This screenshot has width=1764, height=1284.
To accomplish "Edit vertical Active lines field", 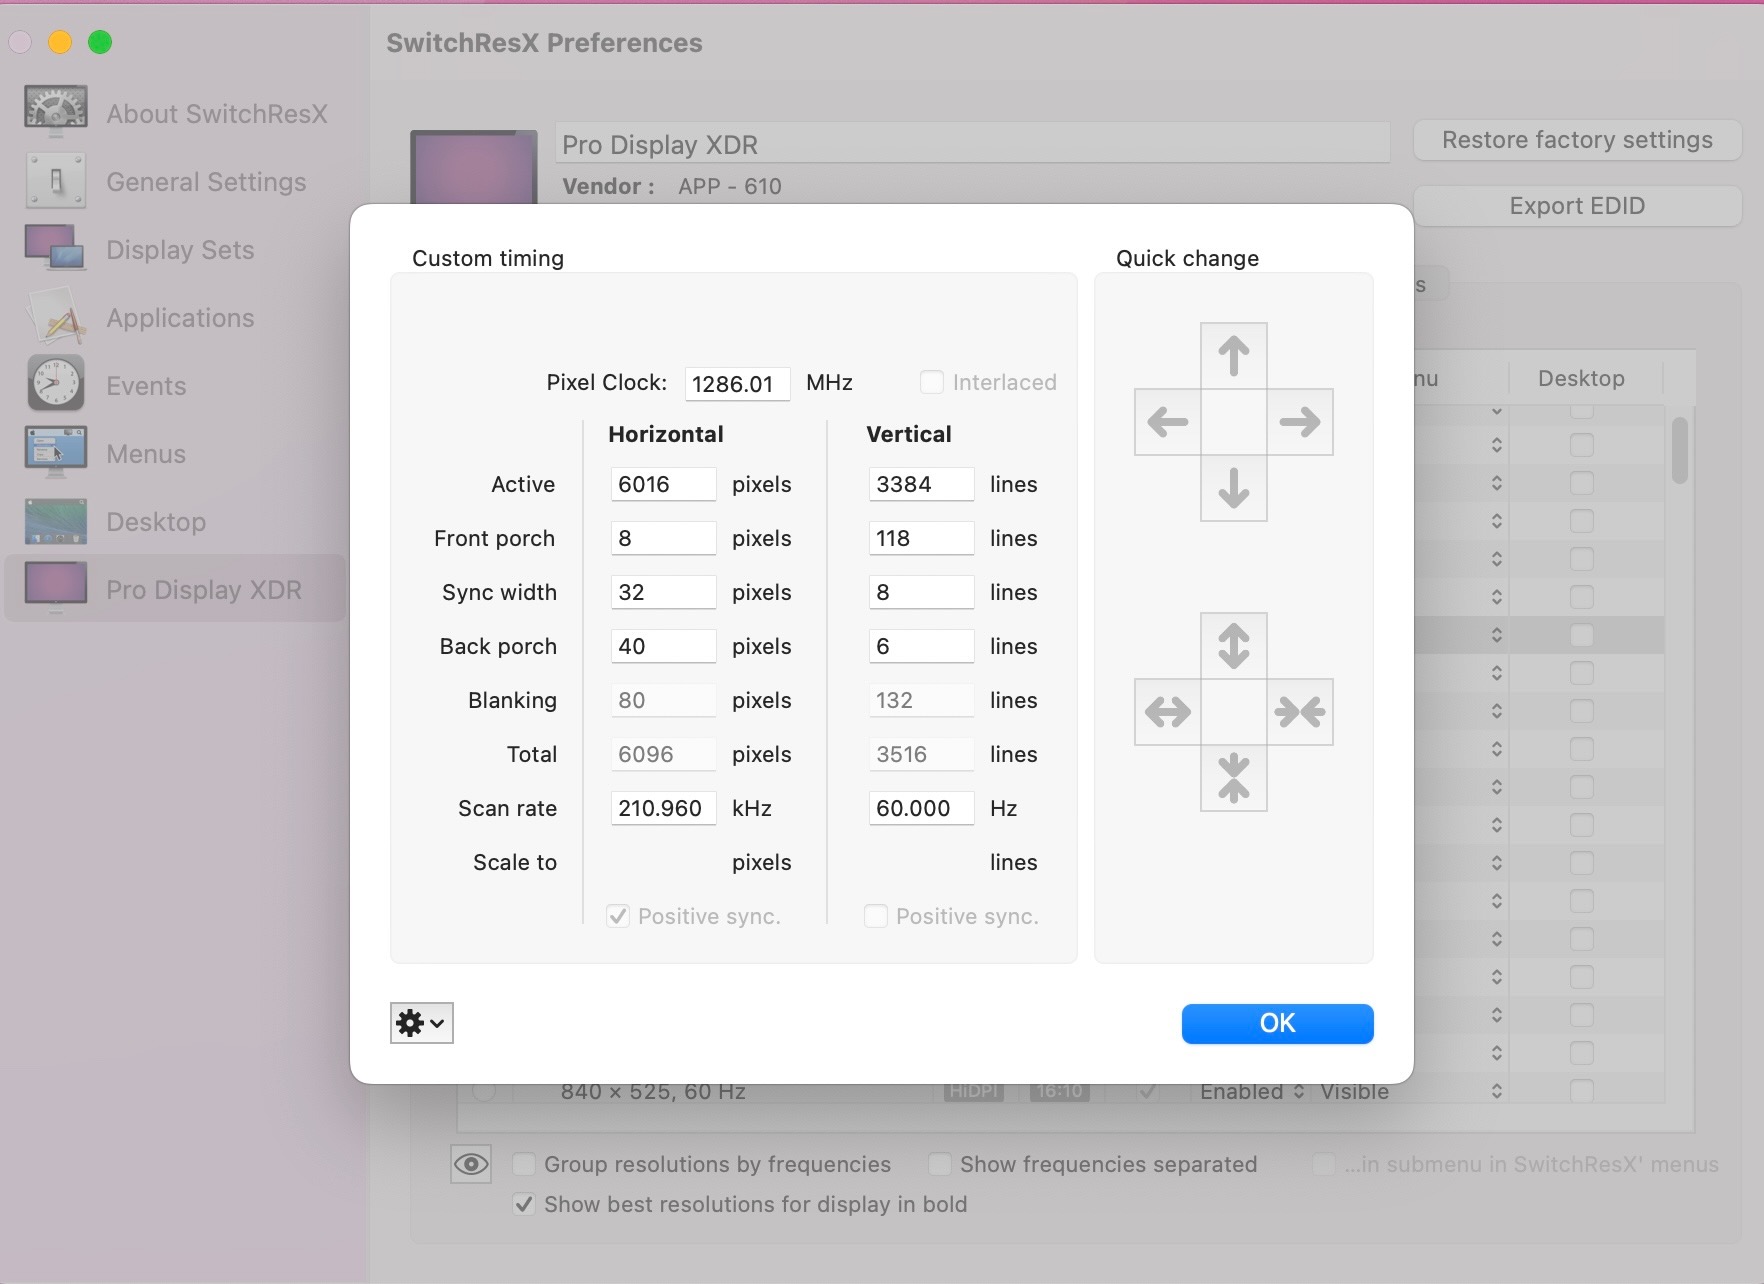I will [x=921, y=484].
